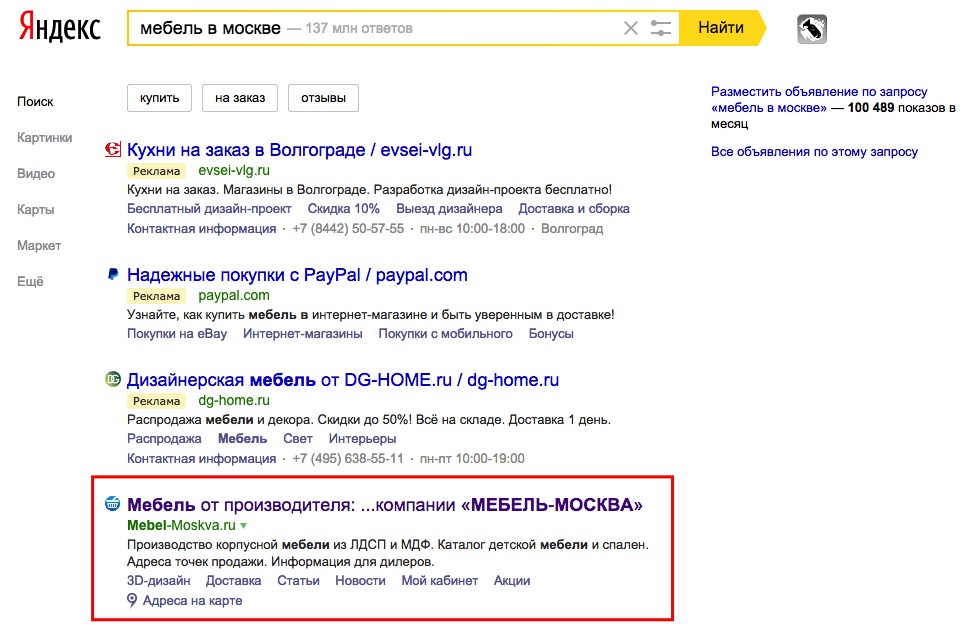Switch to Поиск section
This screenshot has height=625, width=973.
35,102
